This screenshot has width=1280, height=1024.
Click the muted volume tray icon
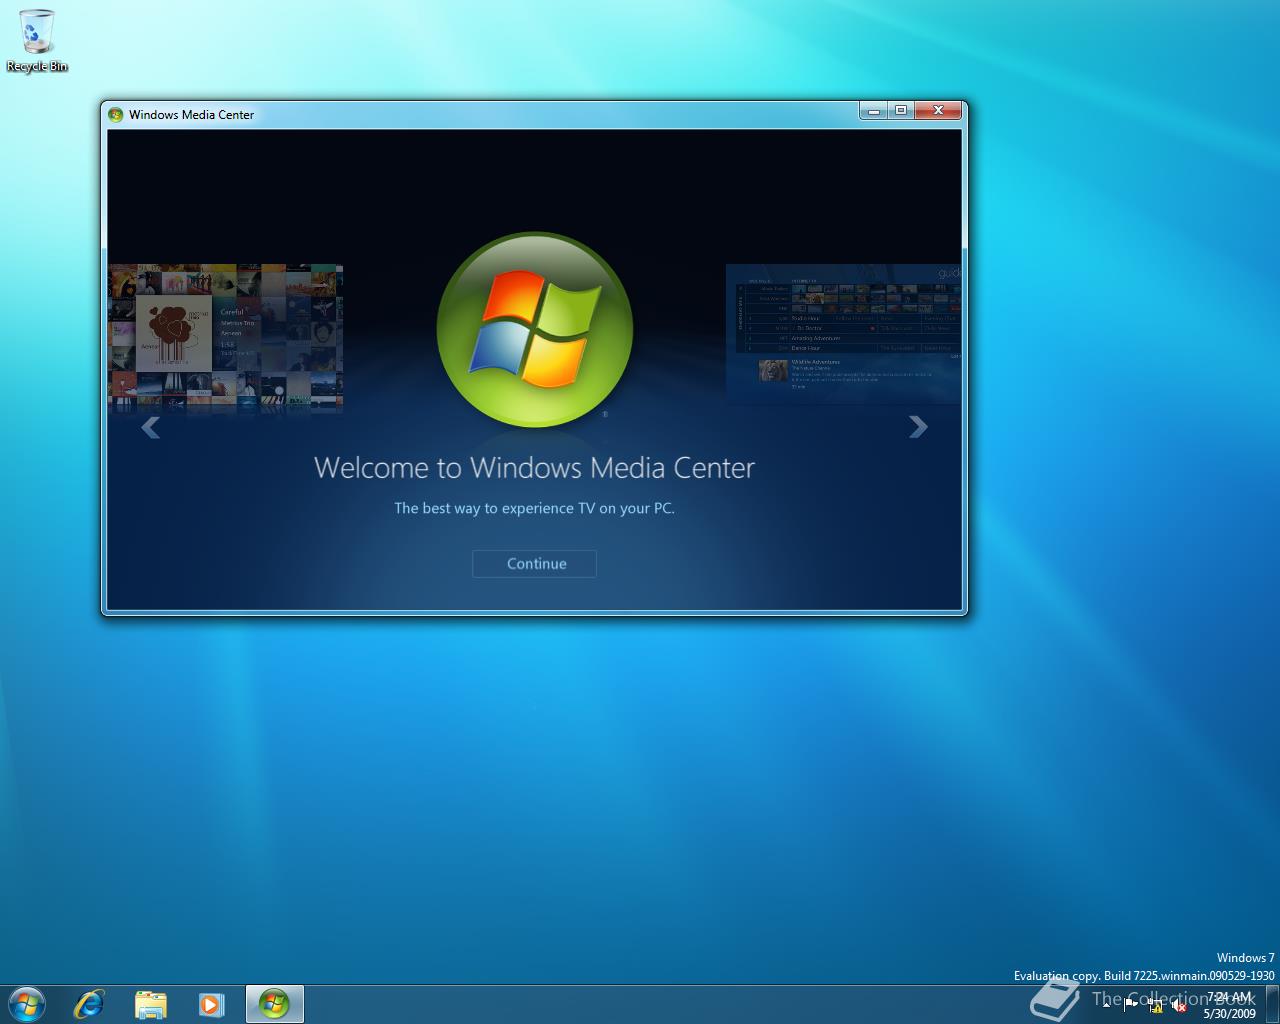pyautogui.click(x=1179, y=1006)
